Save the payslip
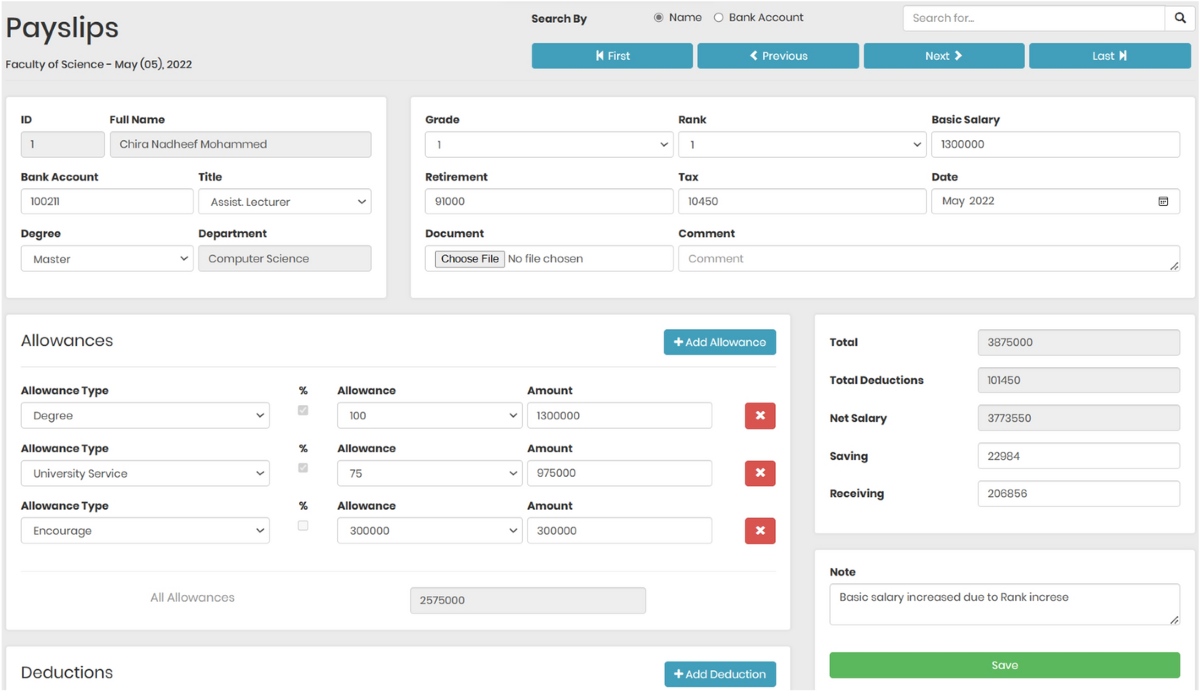 [1004, 665]
